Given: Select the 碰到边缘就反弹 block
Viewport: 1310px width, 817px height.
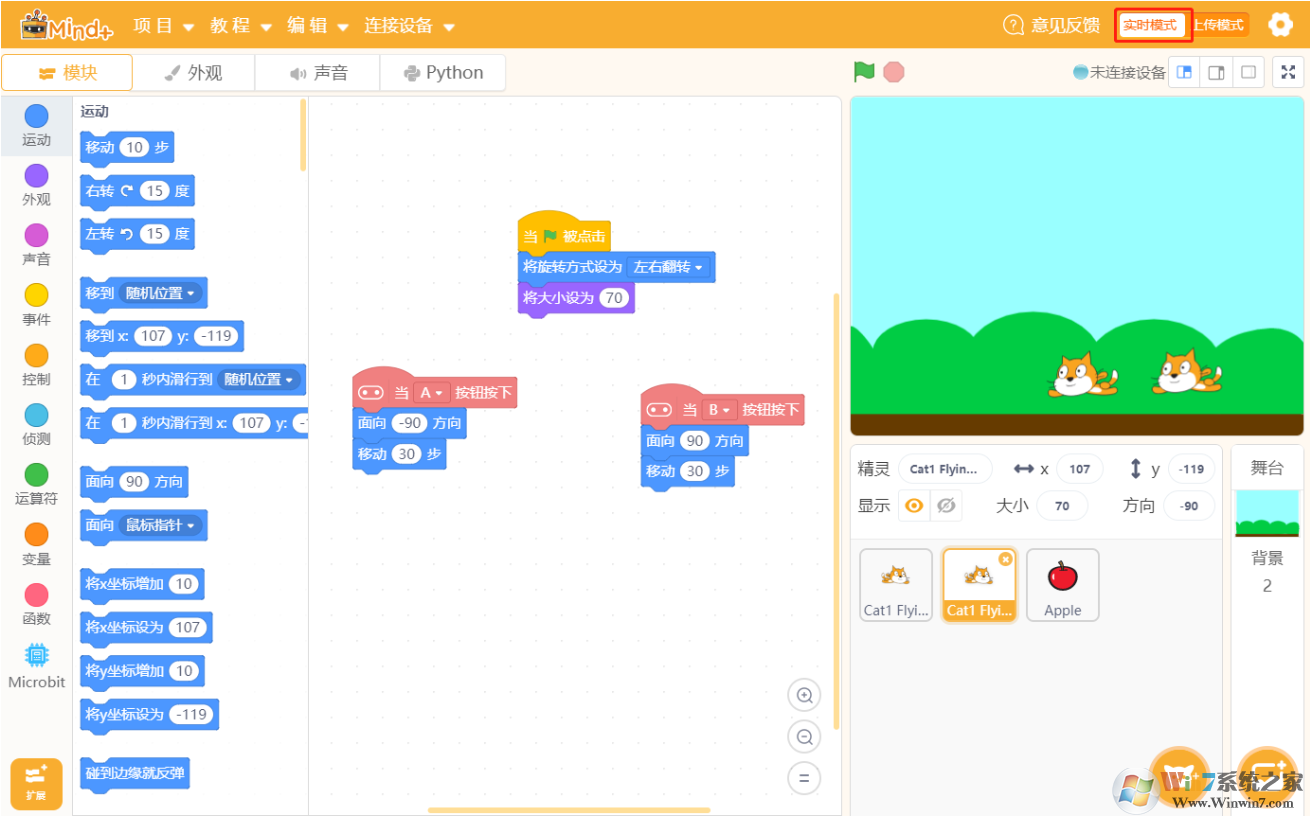Looking at the screenshot, I should coord(134,773).
